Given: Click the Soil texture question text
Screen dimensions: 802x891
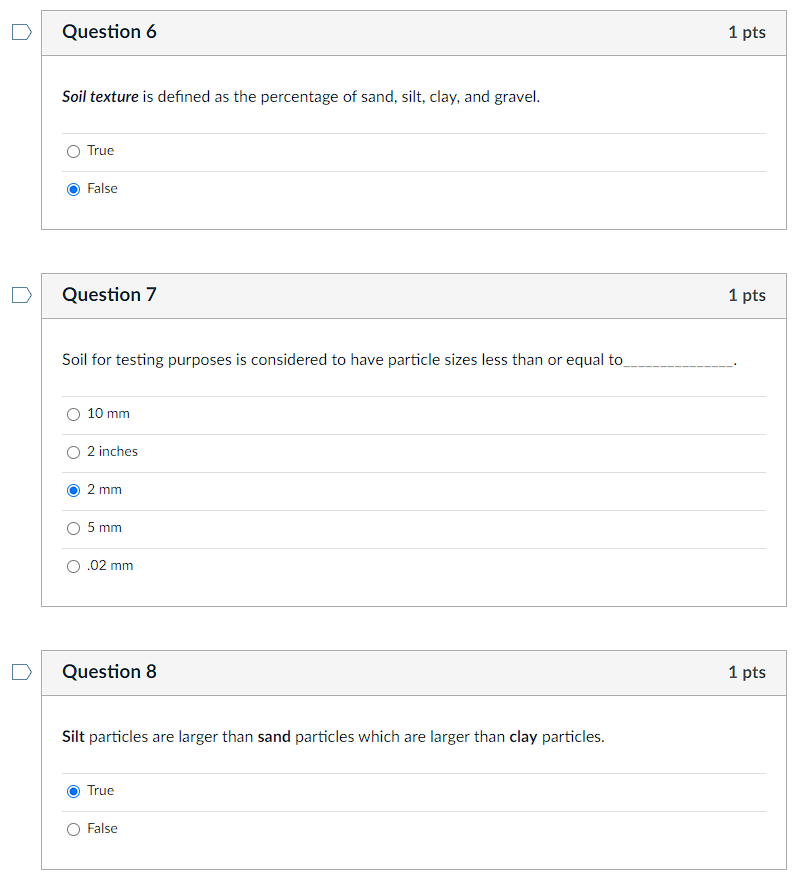Looking at the screenshot, I should (x=300, y=97).
